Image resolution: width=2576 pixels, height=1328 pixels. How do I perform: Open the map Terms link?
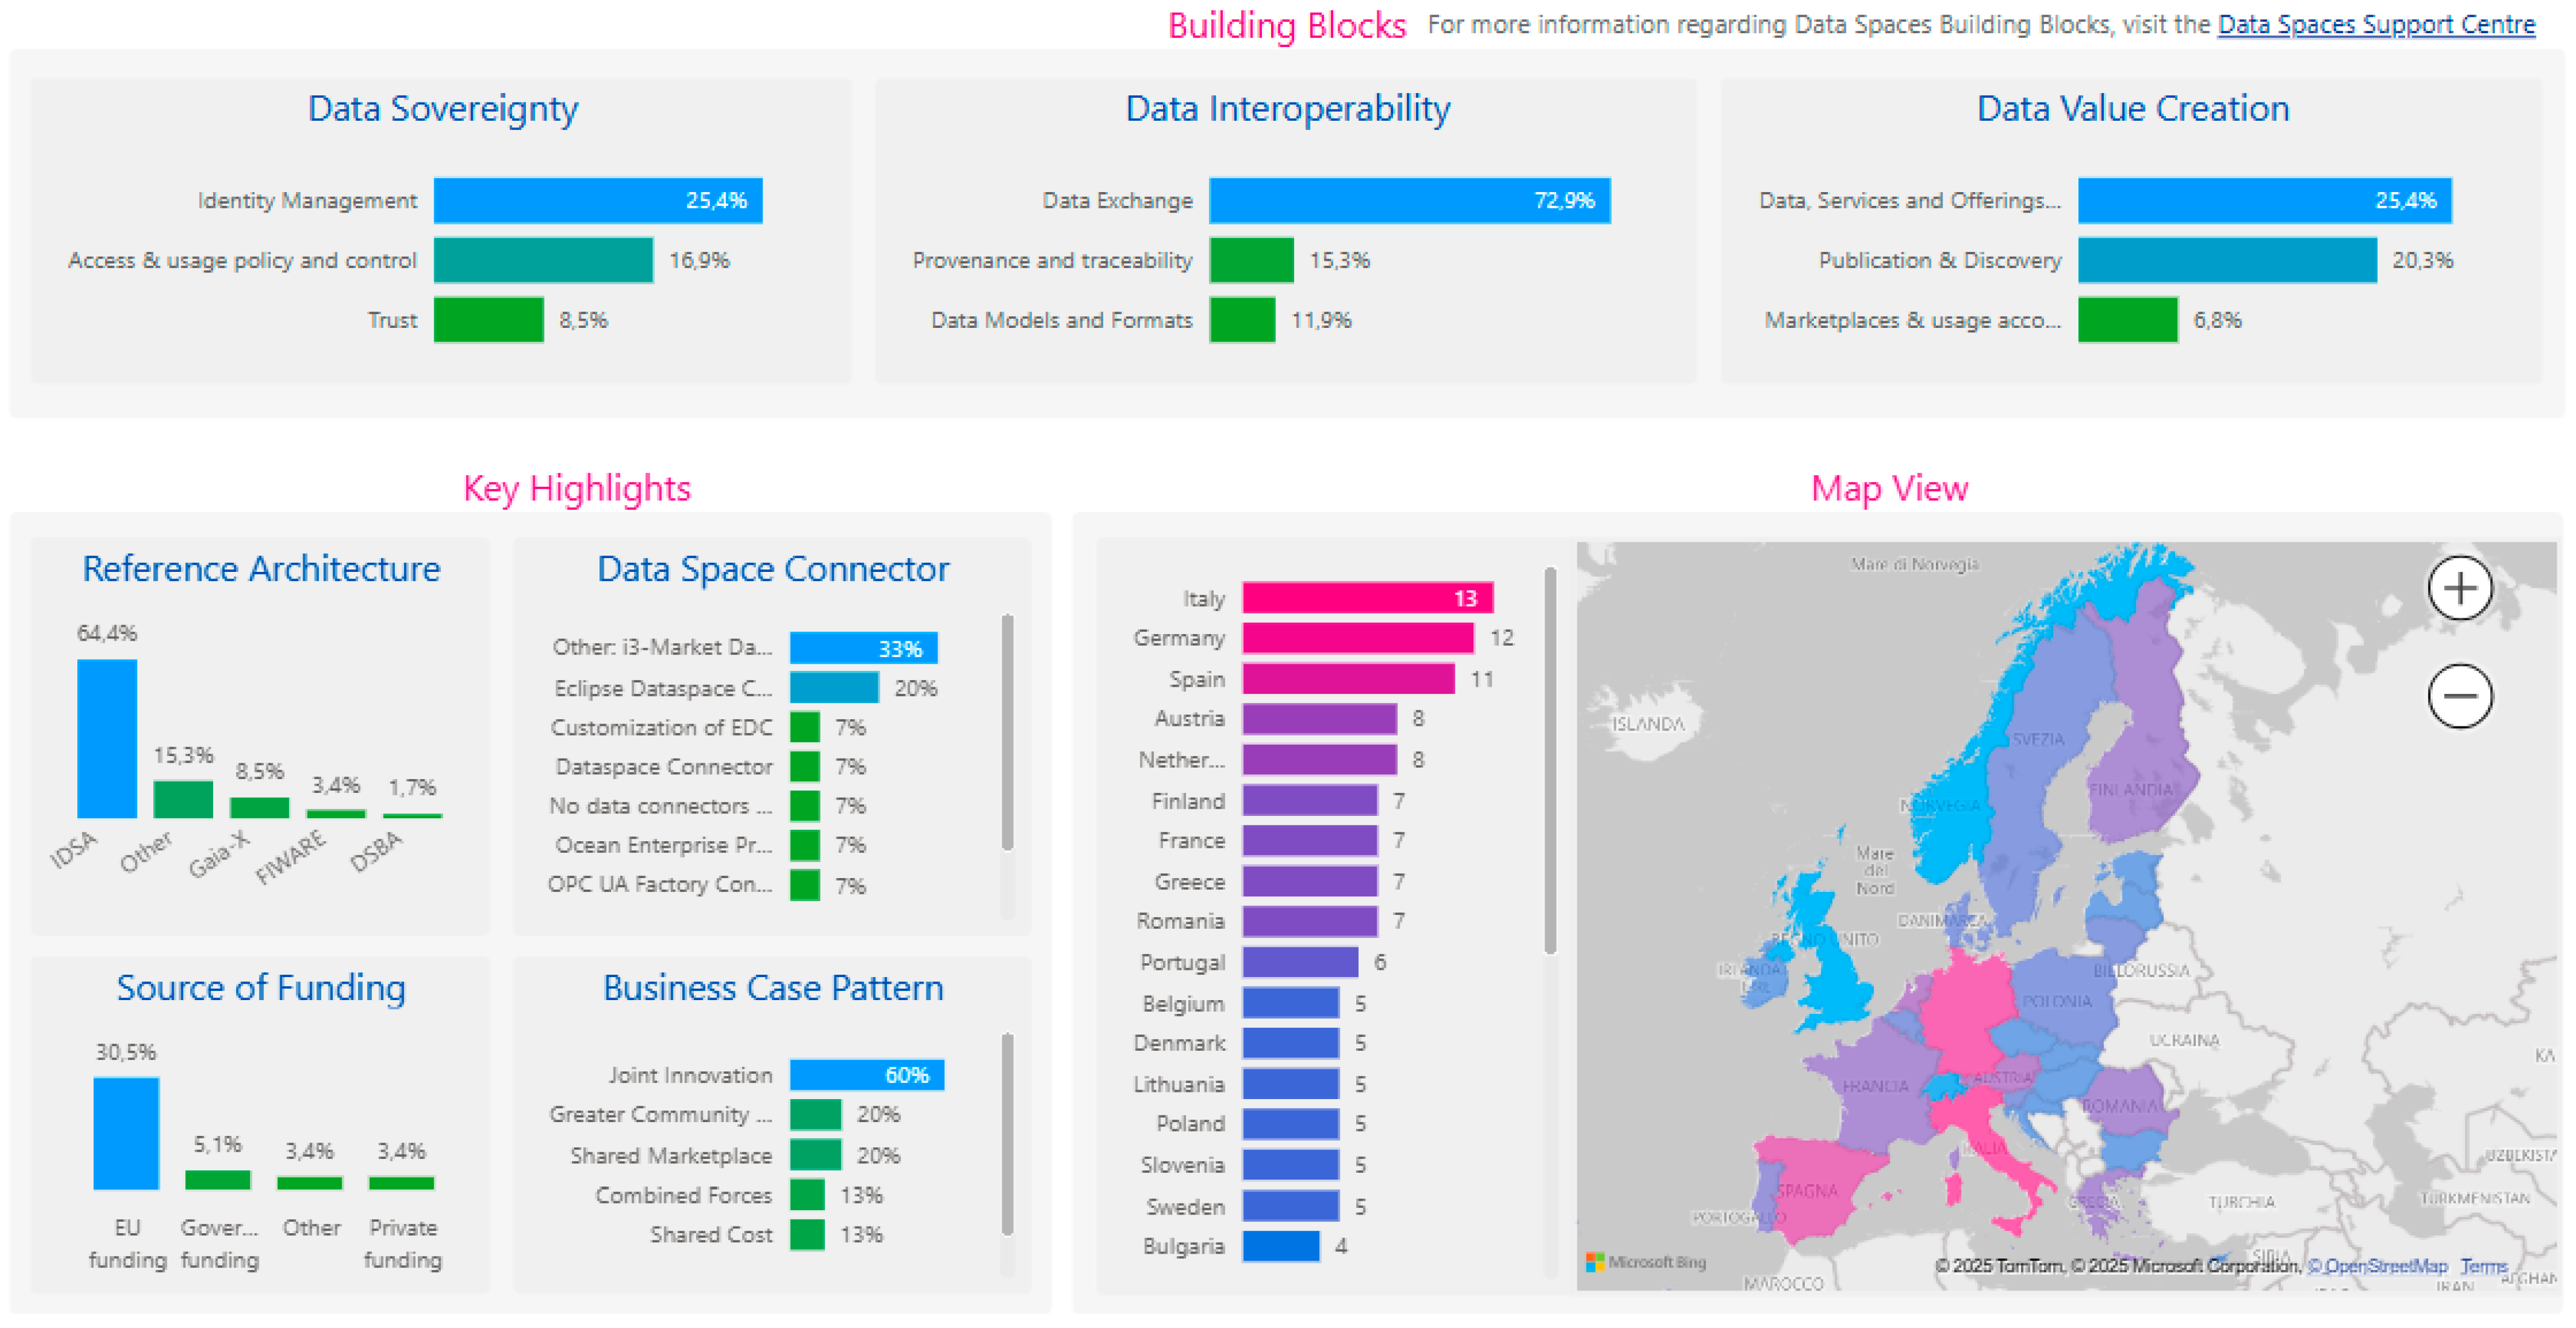coord(2483,1266)
